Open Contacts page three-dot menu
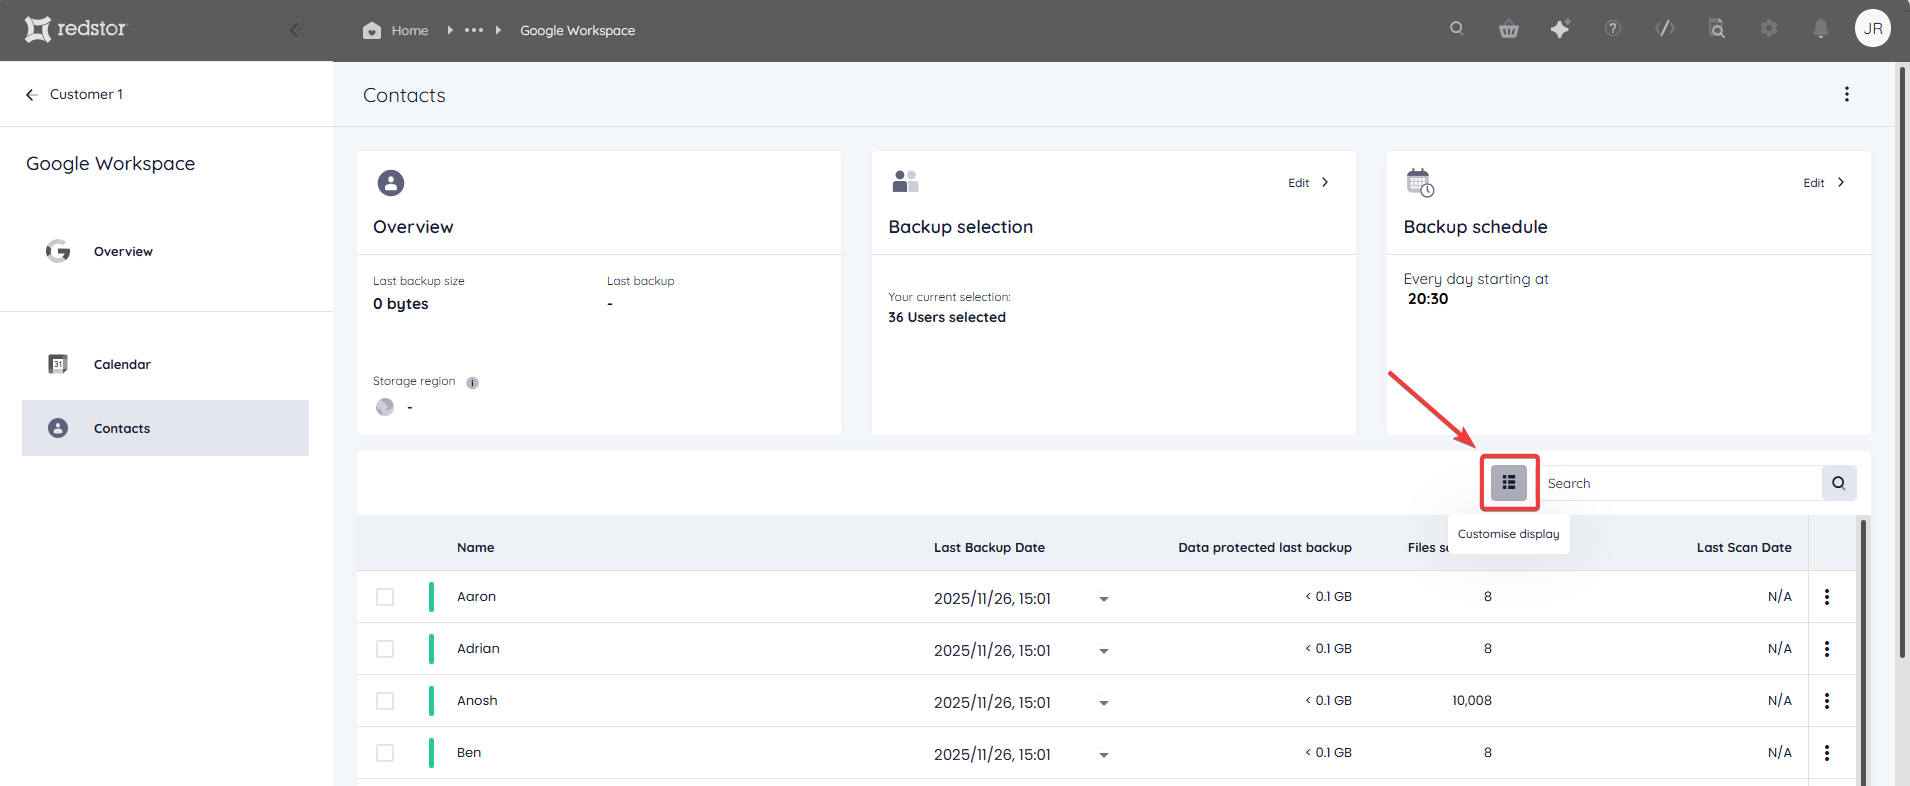 1847,94
